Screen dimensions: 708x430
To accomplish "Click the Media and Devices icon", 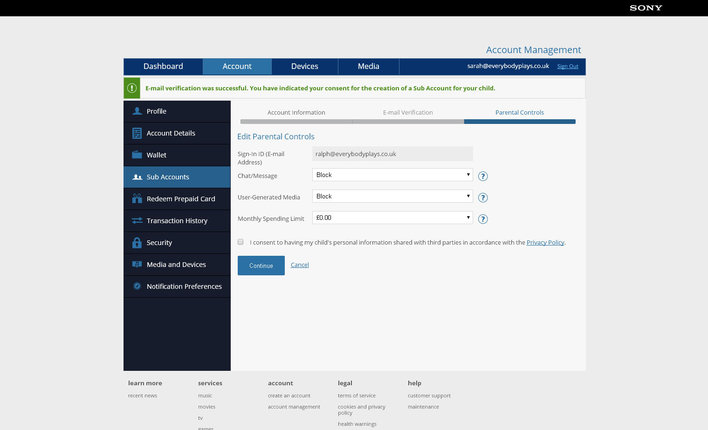I will pos(137,264).
